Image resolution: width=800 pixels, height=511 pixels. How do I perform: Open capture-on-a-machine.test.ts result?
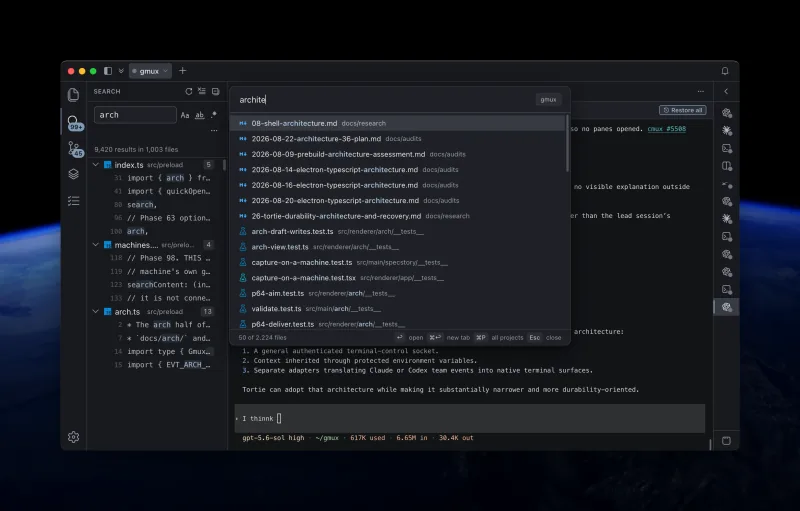click(x=398, y=262)
